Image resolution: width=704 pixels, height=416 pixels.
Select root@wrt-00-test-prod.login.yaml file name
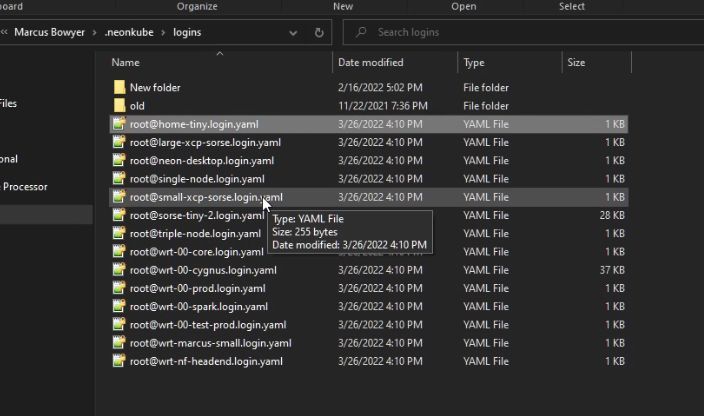click(x=208, y=325)
